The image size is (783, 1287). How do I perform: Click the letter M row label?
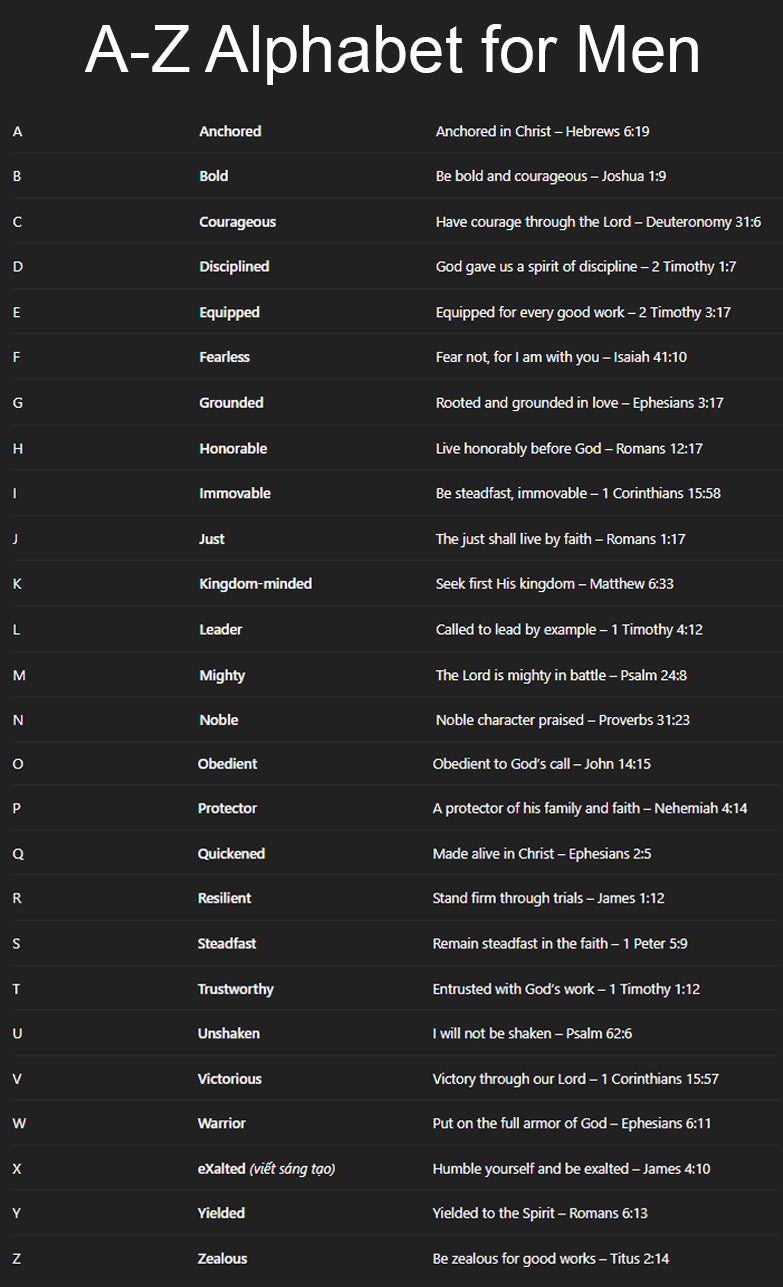(x=19, y=675)
